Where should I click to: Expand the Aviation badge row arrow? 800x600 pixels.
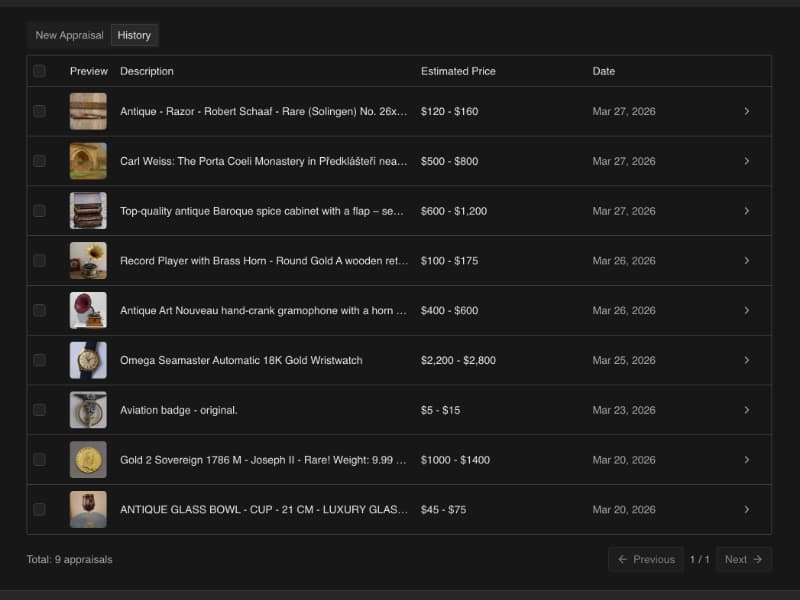point(746,410)
